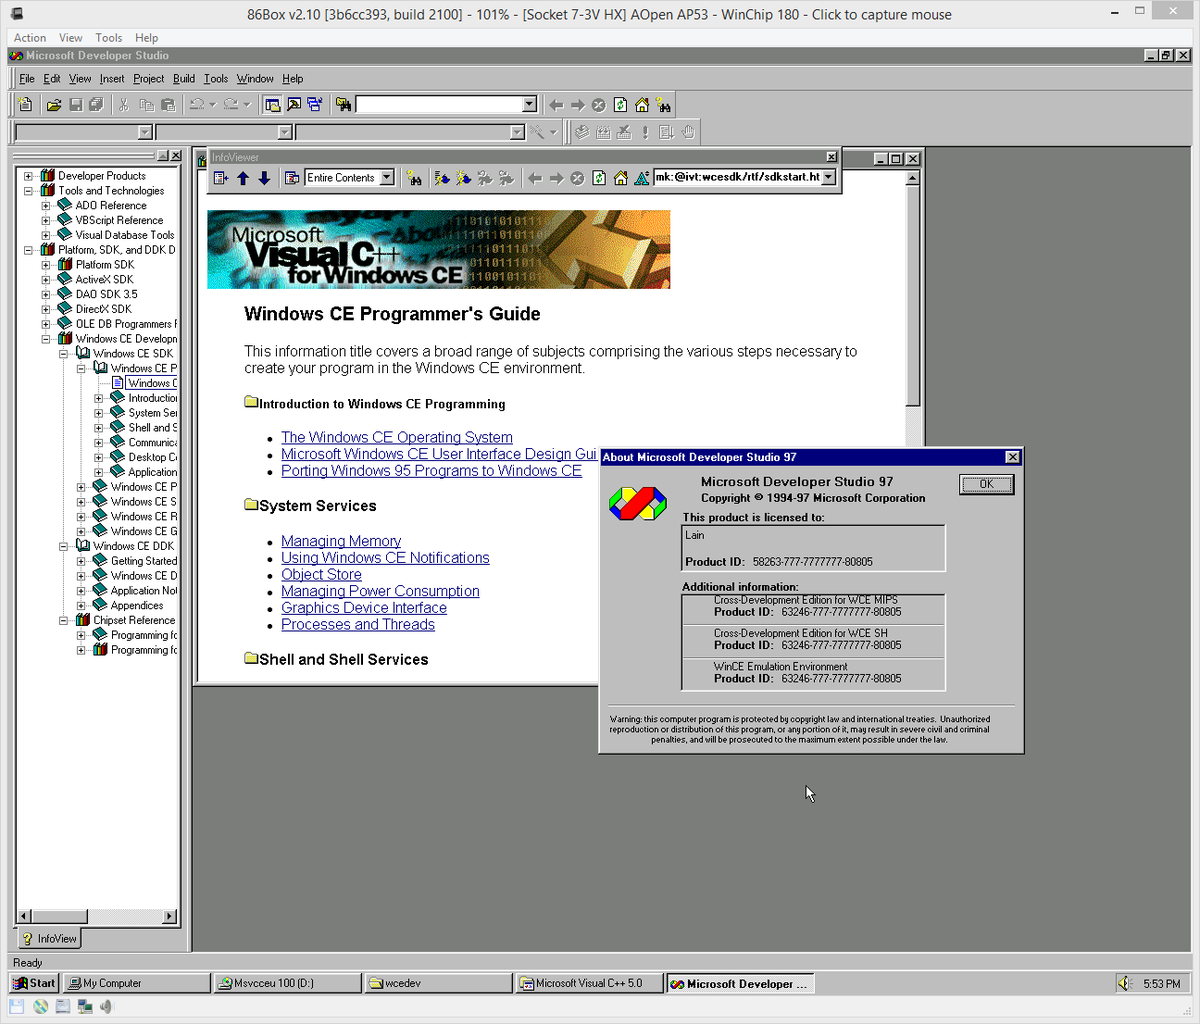The height and width of the screenshot is (1024, 1200).
Task: Toggle the Workspace window button
Action: [x=272, y=105]
